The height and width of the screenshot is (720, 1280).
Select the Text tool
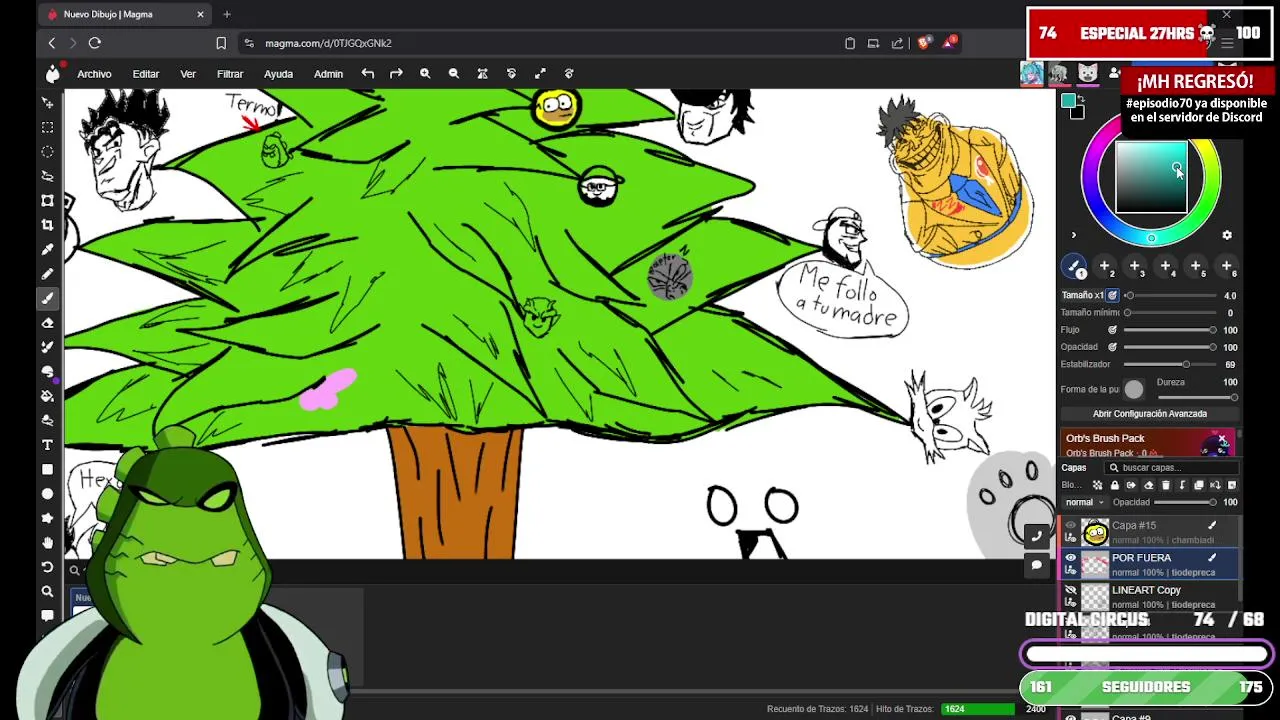pos(47,445)
